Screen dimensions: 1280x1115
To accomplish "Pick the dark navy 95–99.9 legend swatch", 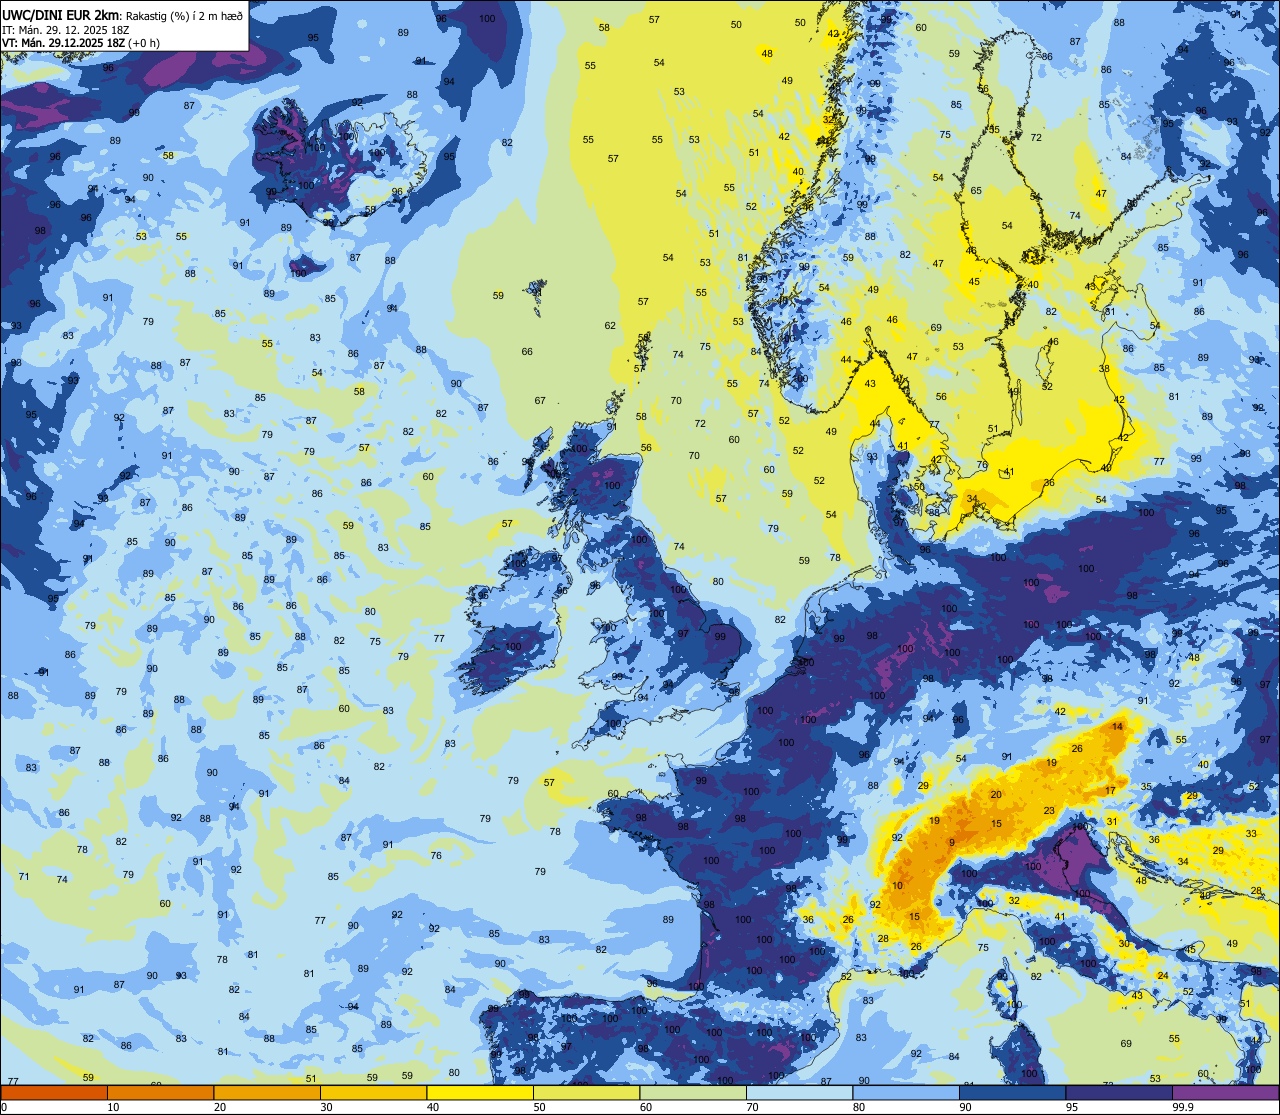I will click(1119, 1092).
